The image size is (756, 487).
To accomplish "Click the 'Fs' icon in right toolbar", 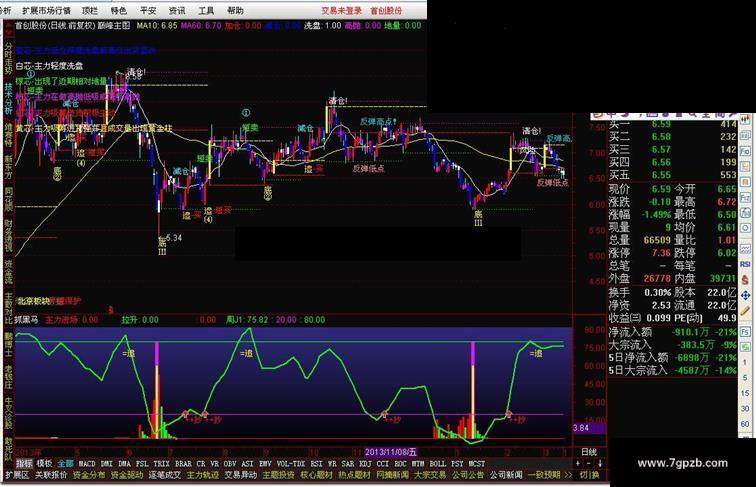I will pos(745,332).
